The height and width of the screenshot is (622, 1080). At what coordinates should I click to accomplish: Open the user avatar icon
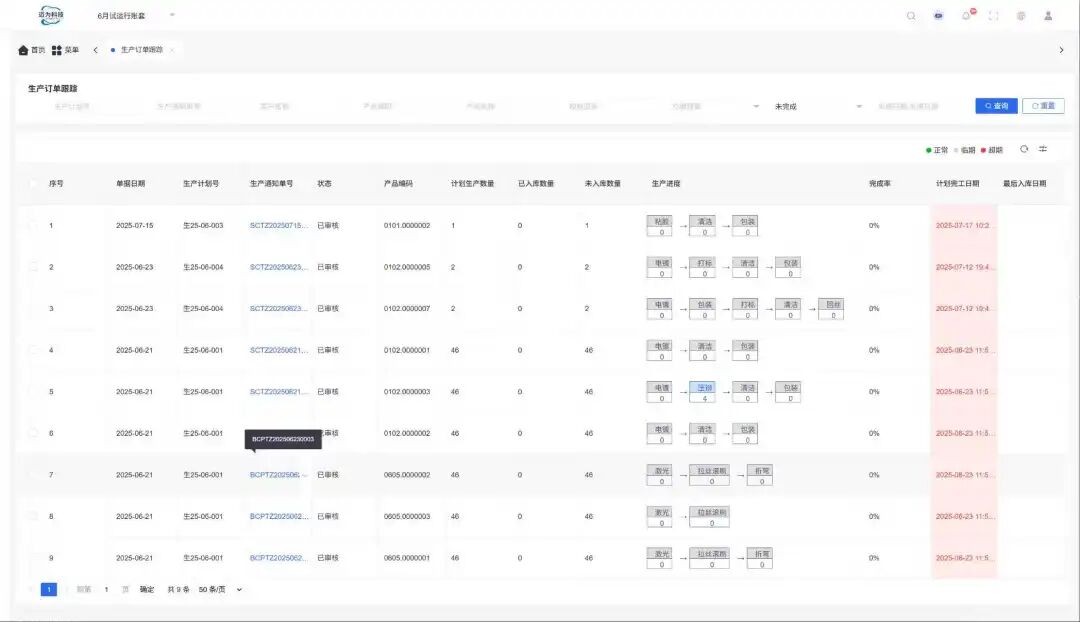[1048, 16]
